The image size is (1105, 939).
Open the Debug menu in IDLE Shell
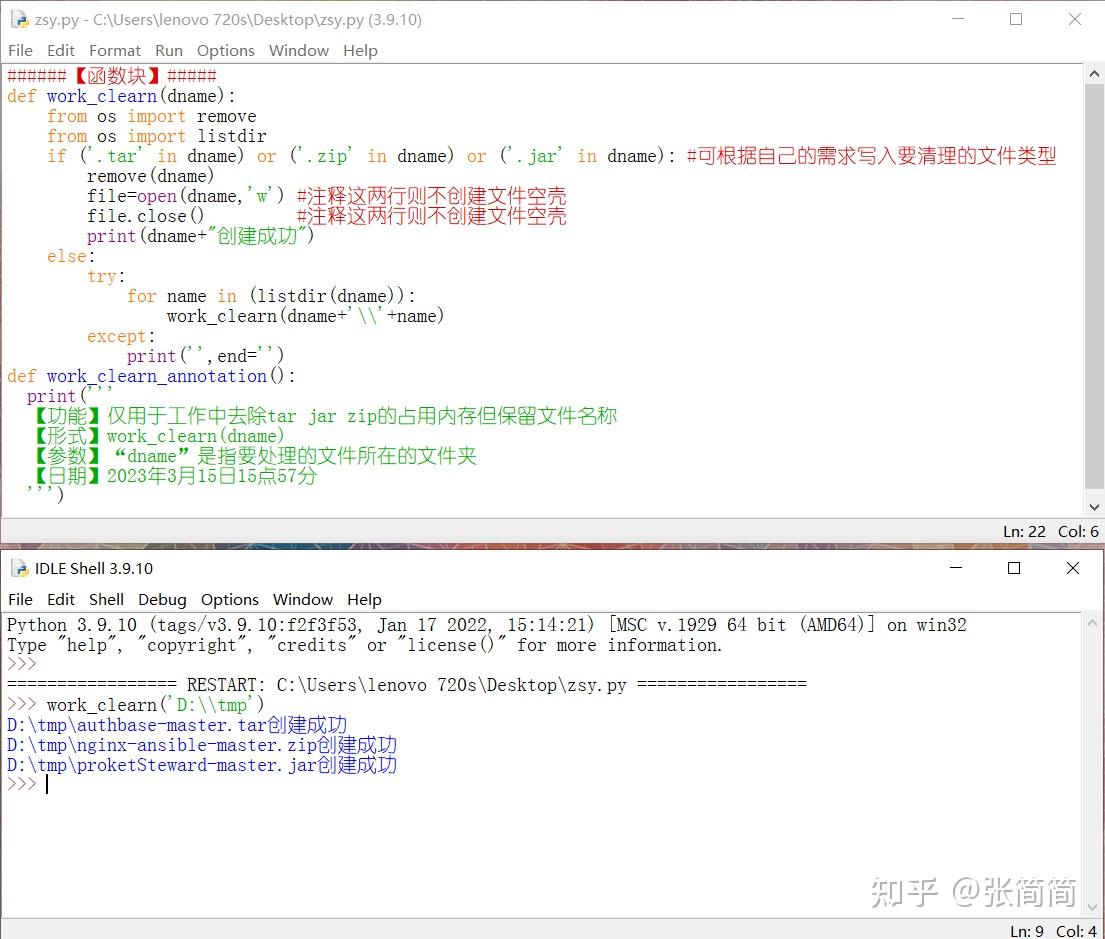tap(161, 599)
